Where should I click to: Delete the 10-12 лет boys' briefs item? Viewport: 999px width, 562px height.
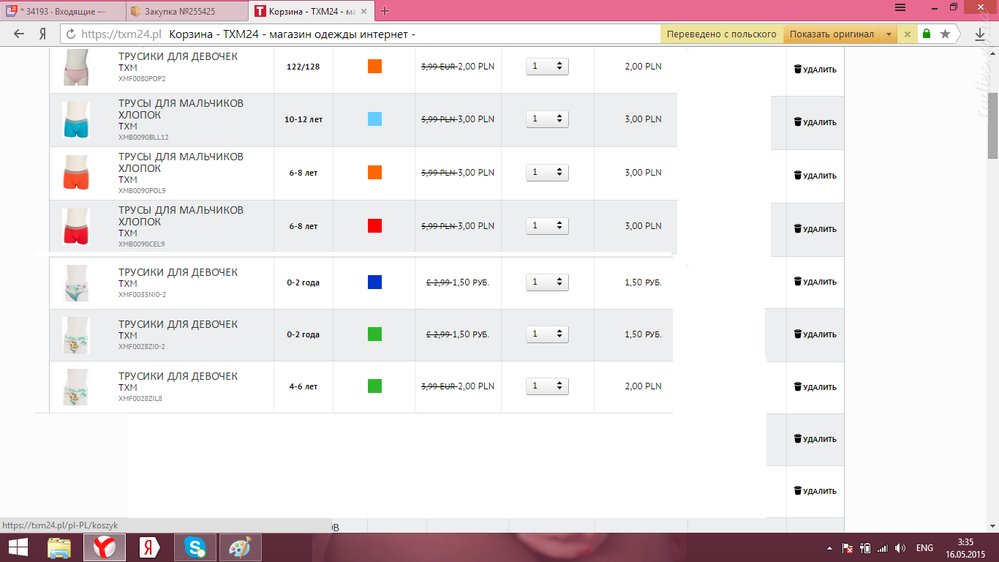point(815,122)
